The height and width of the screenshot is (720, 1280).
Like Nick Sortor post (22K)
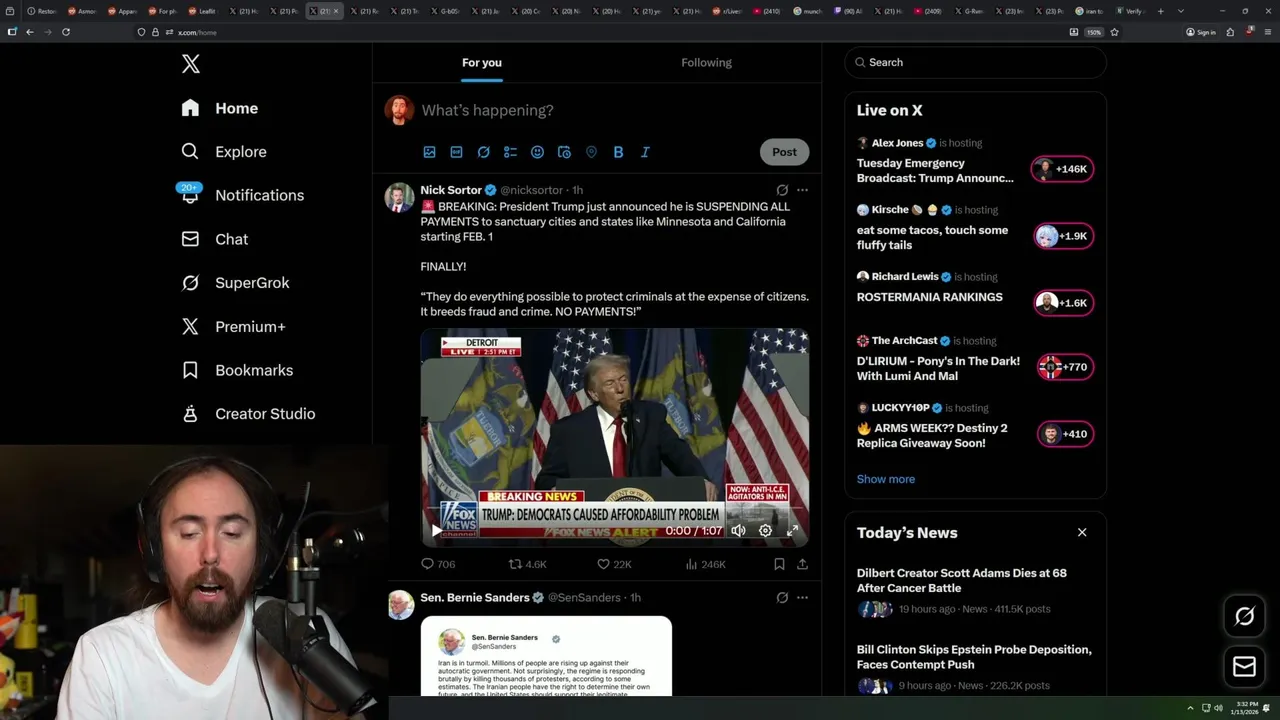(614, 564)
